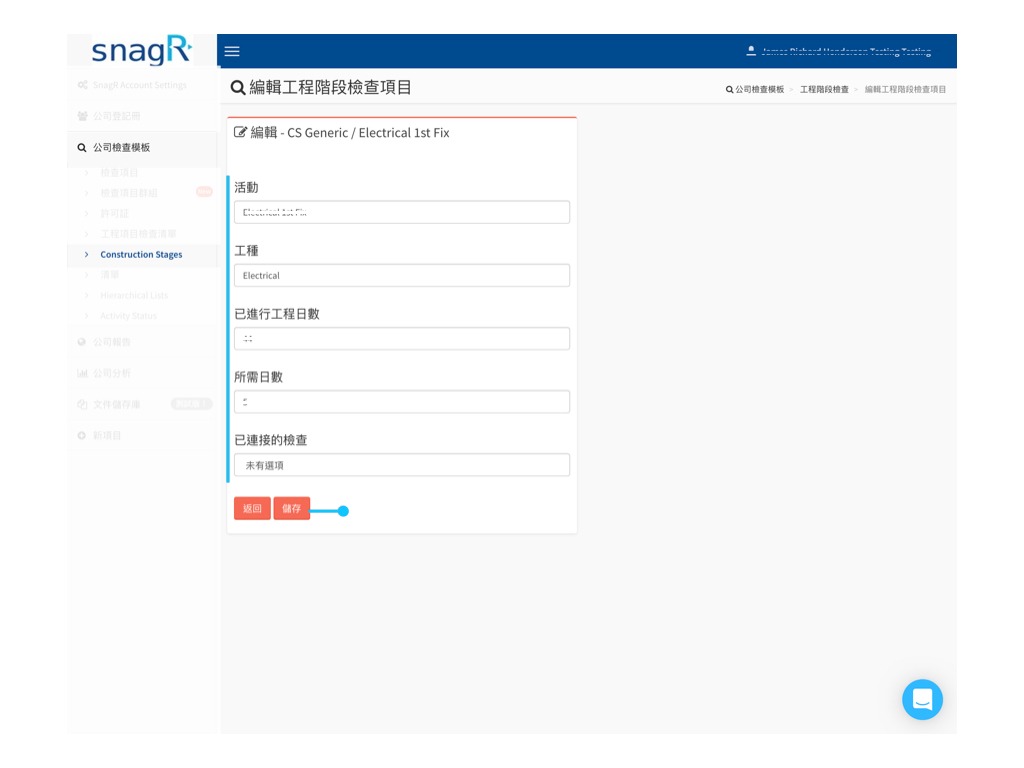The image size is (1024, 768).
Task: Click the 活動 input field
Action: (x=402, y=212)
